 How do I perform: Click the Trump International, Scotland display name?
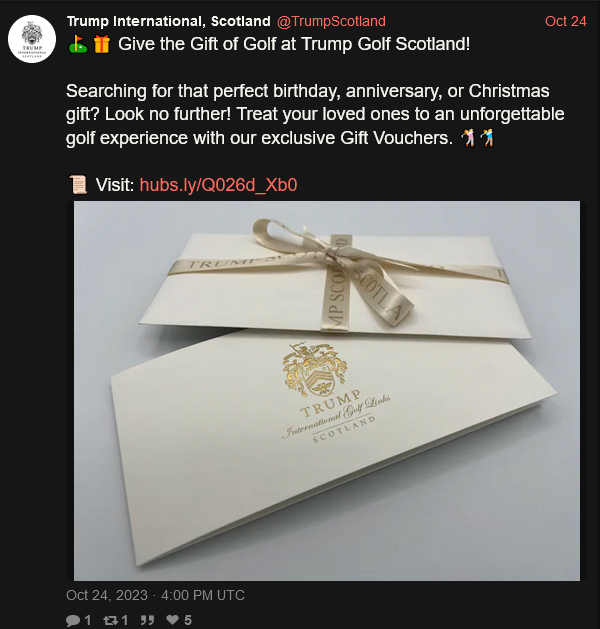pyautogui.click(x=168, y=21)
